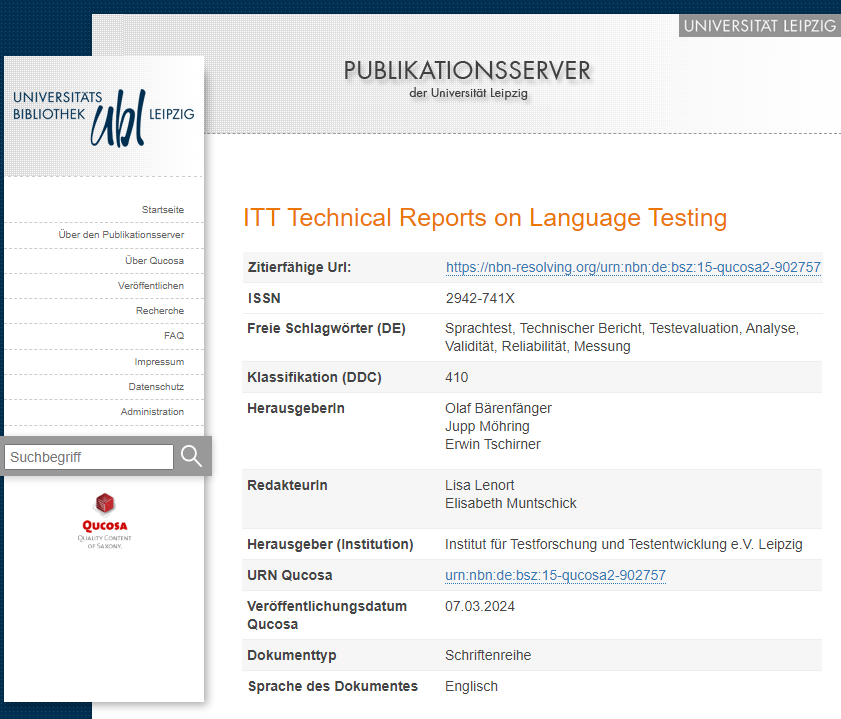This screenshot has width=841, height=719.
Task: Navigate to Impressum
Action: pyautogui.click(x=159, y=362)
